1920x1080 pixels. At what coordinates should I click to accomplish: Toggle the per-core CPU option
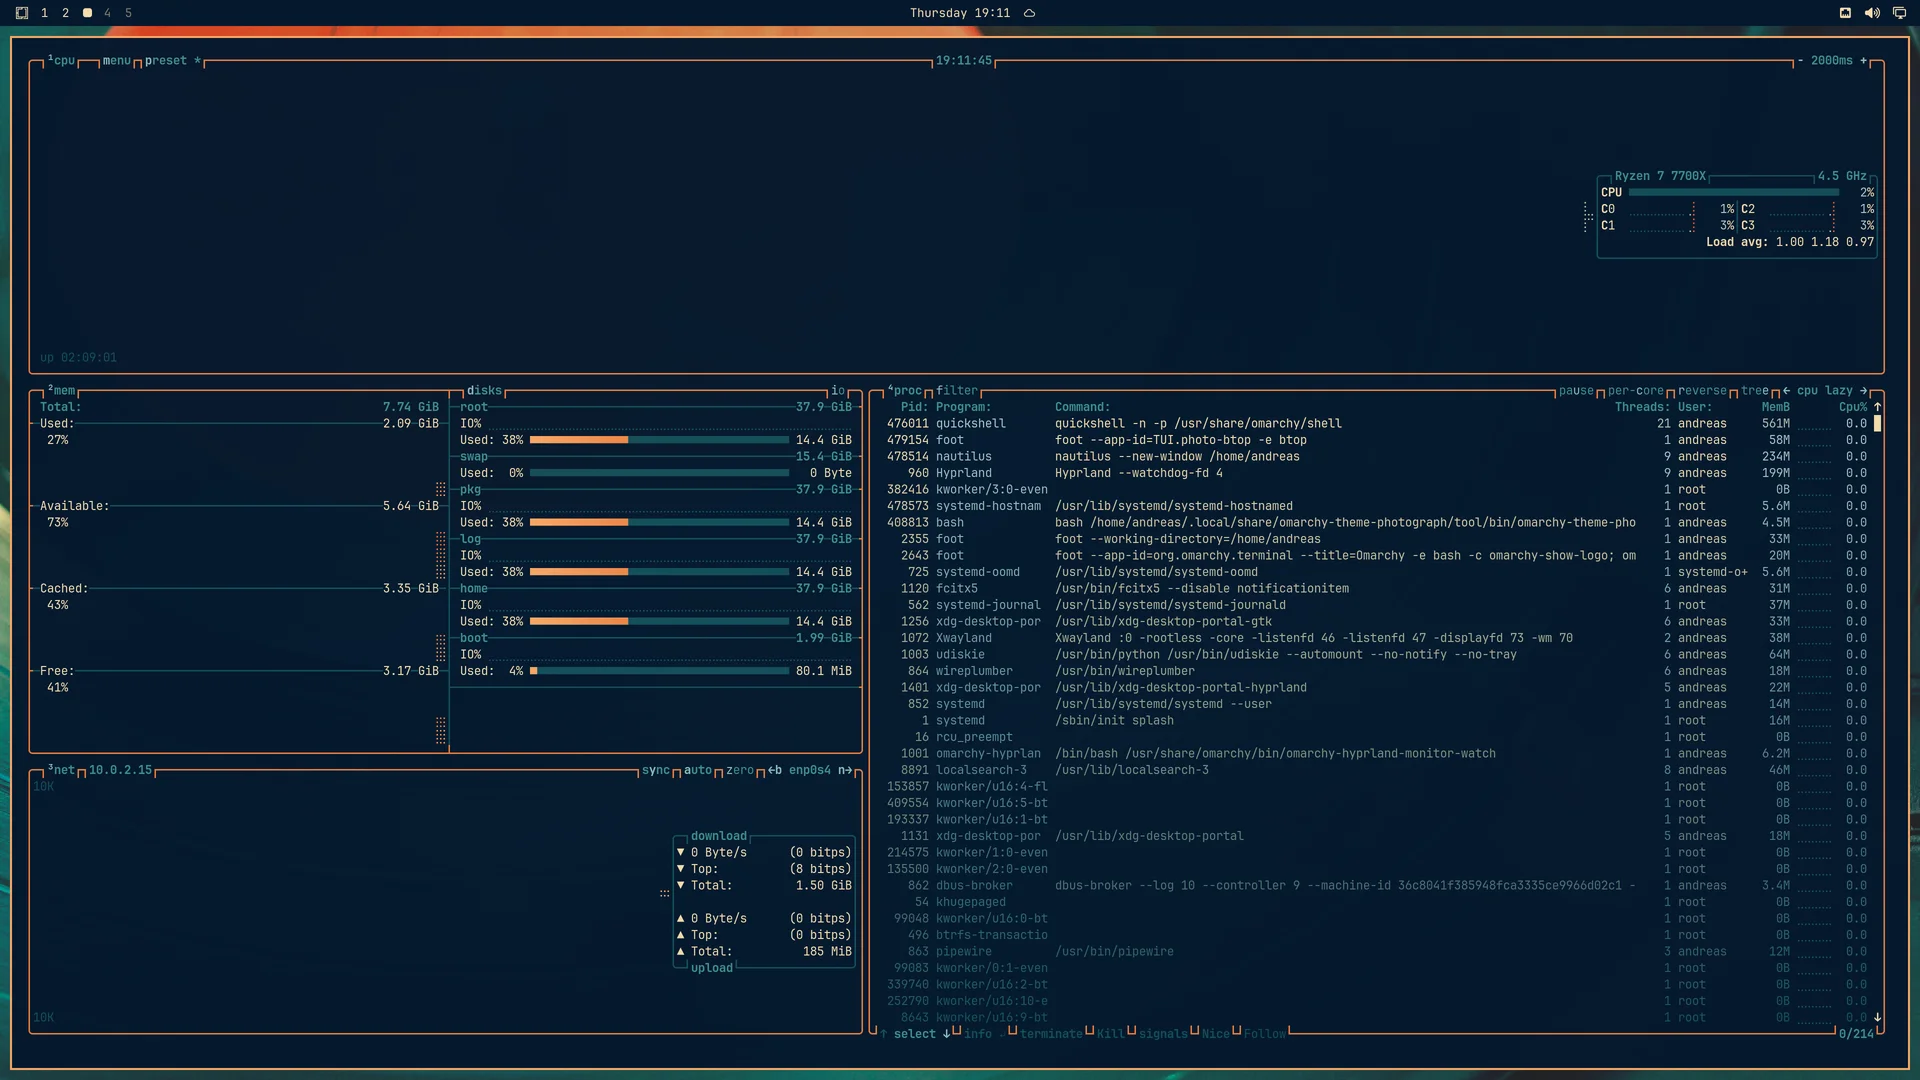point(1635,391)
